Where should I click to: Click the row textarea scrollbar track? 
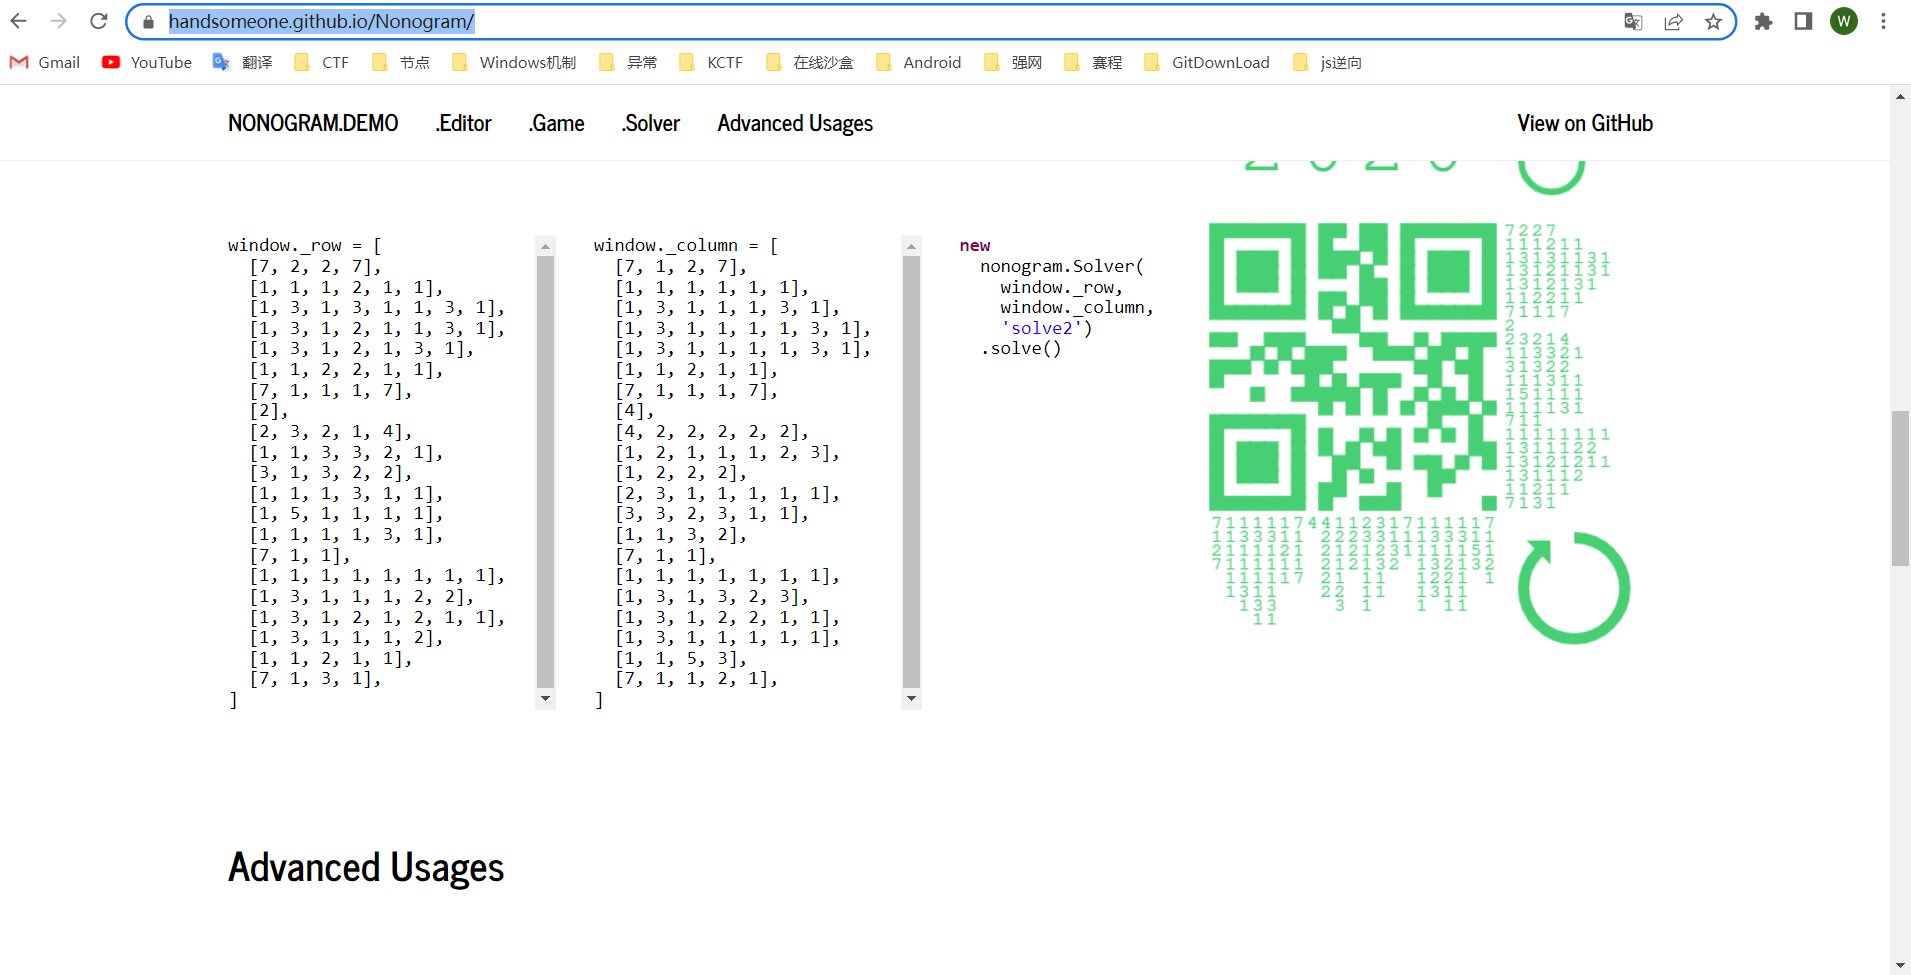(x=545, y=472)
